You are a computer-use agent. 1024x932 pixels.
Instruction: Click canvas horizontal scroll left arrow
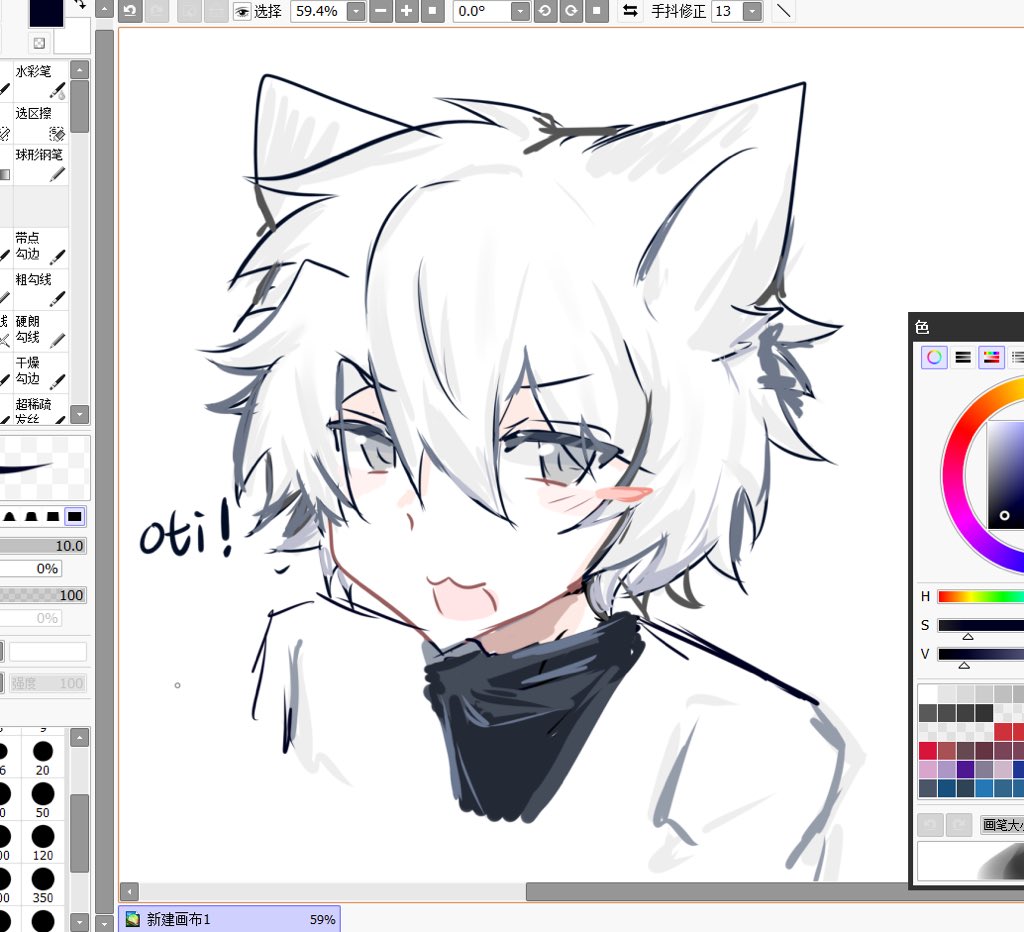[x=129, y=892]
